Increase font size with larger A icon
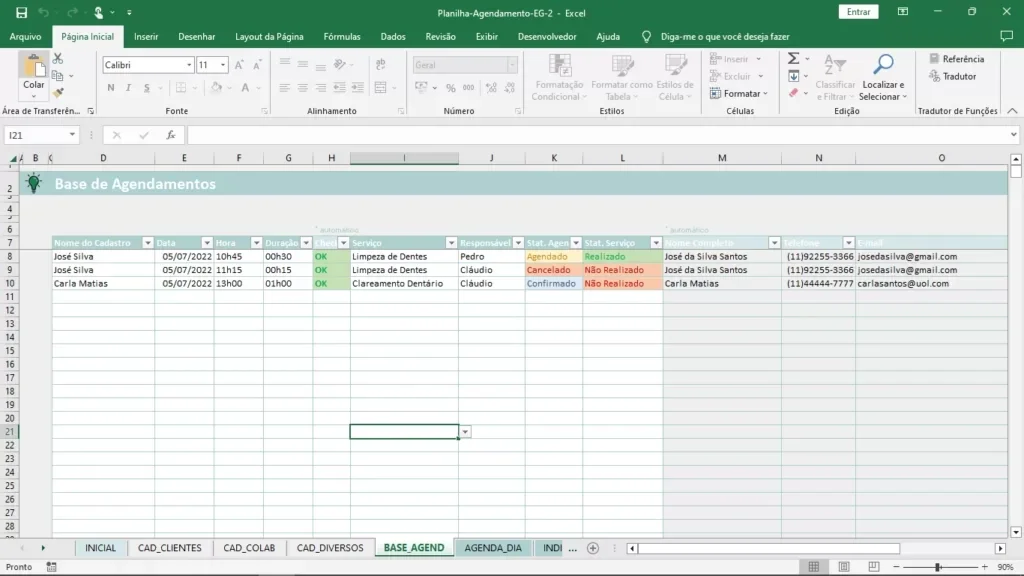 (239, 65)
